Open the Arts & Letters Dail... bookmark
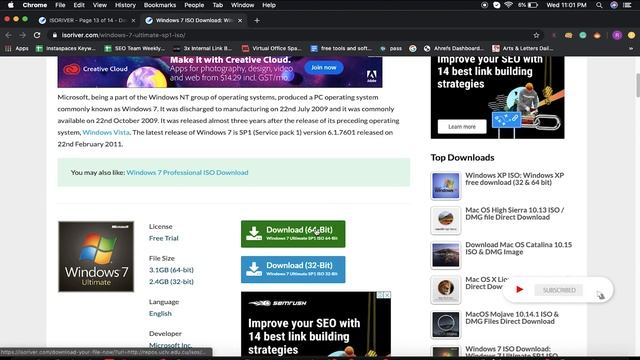640x360 pixels. point(523,48)
